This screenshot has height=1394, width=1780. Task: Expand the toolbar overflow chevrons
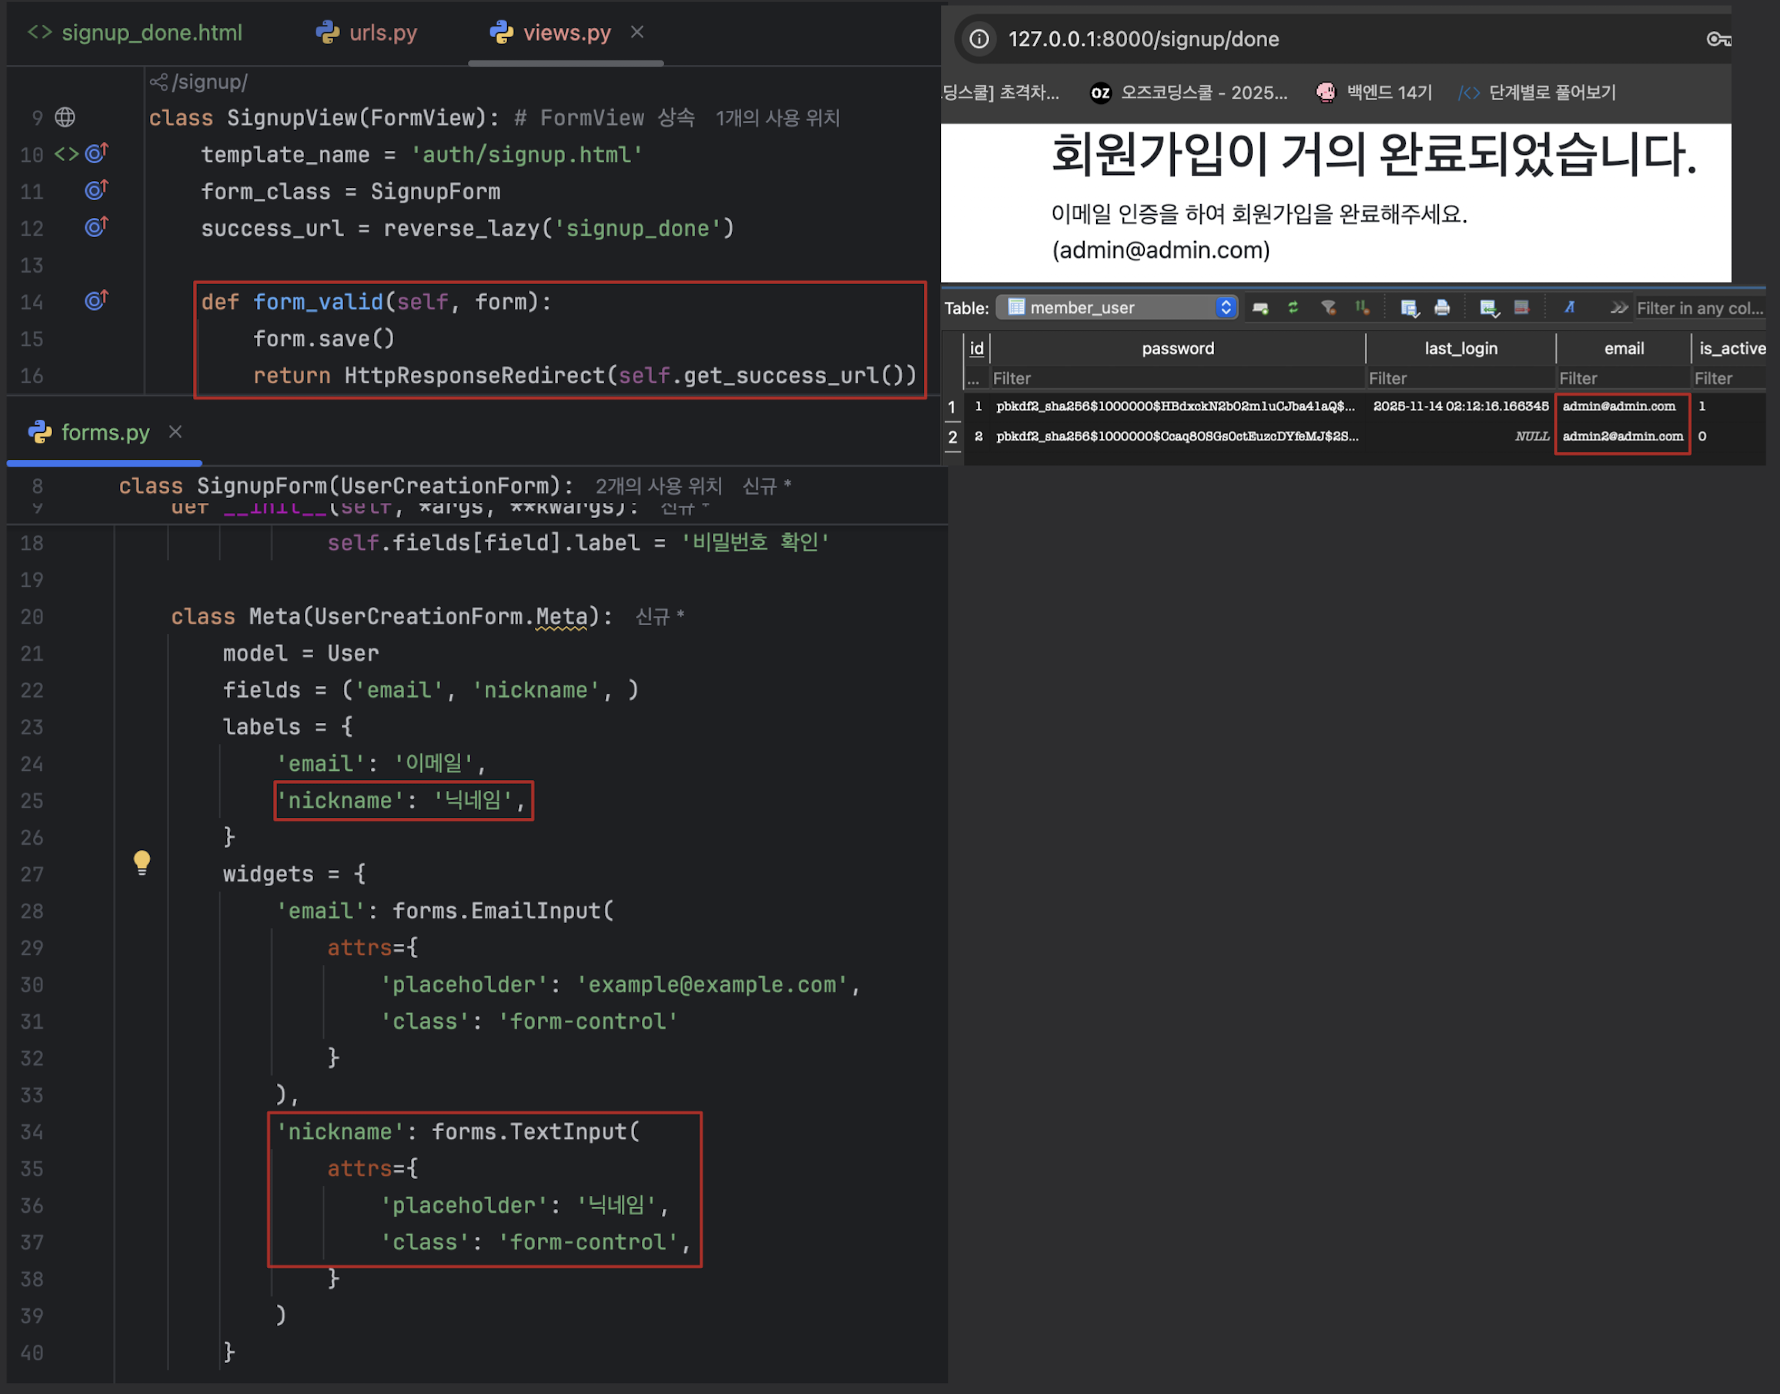pos(1619,308)
